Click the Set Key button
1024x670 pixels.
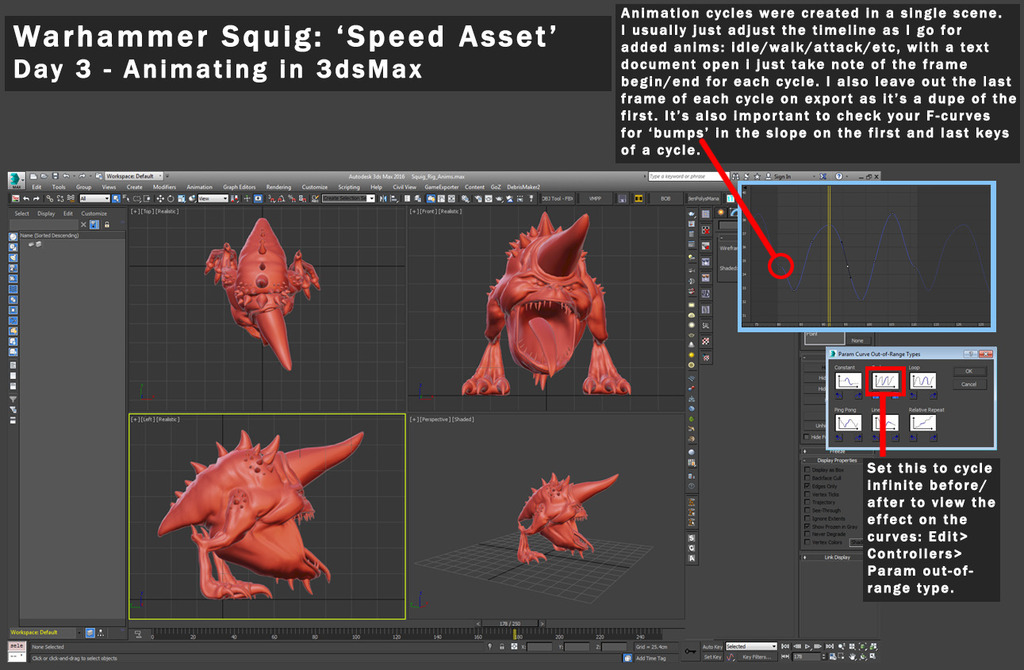712,657
